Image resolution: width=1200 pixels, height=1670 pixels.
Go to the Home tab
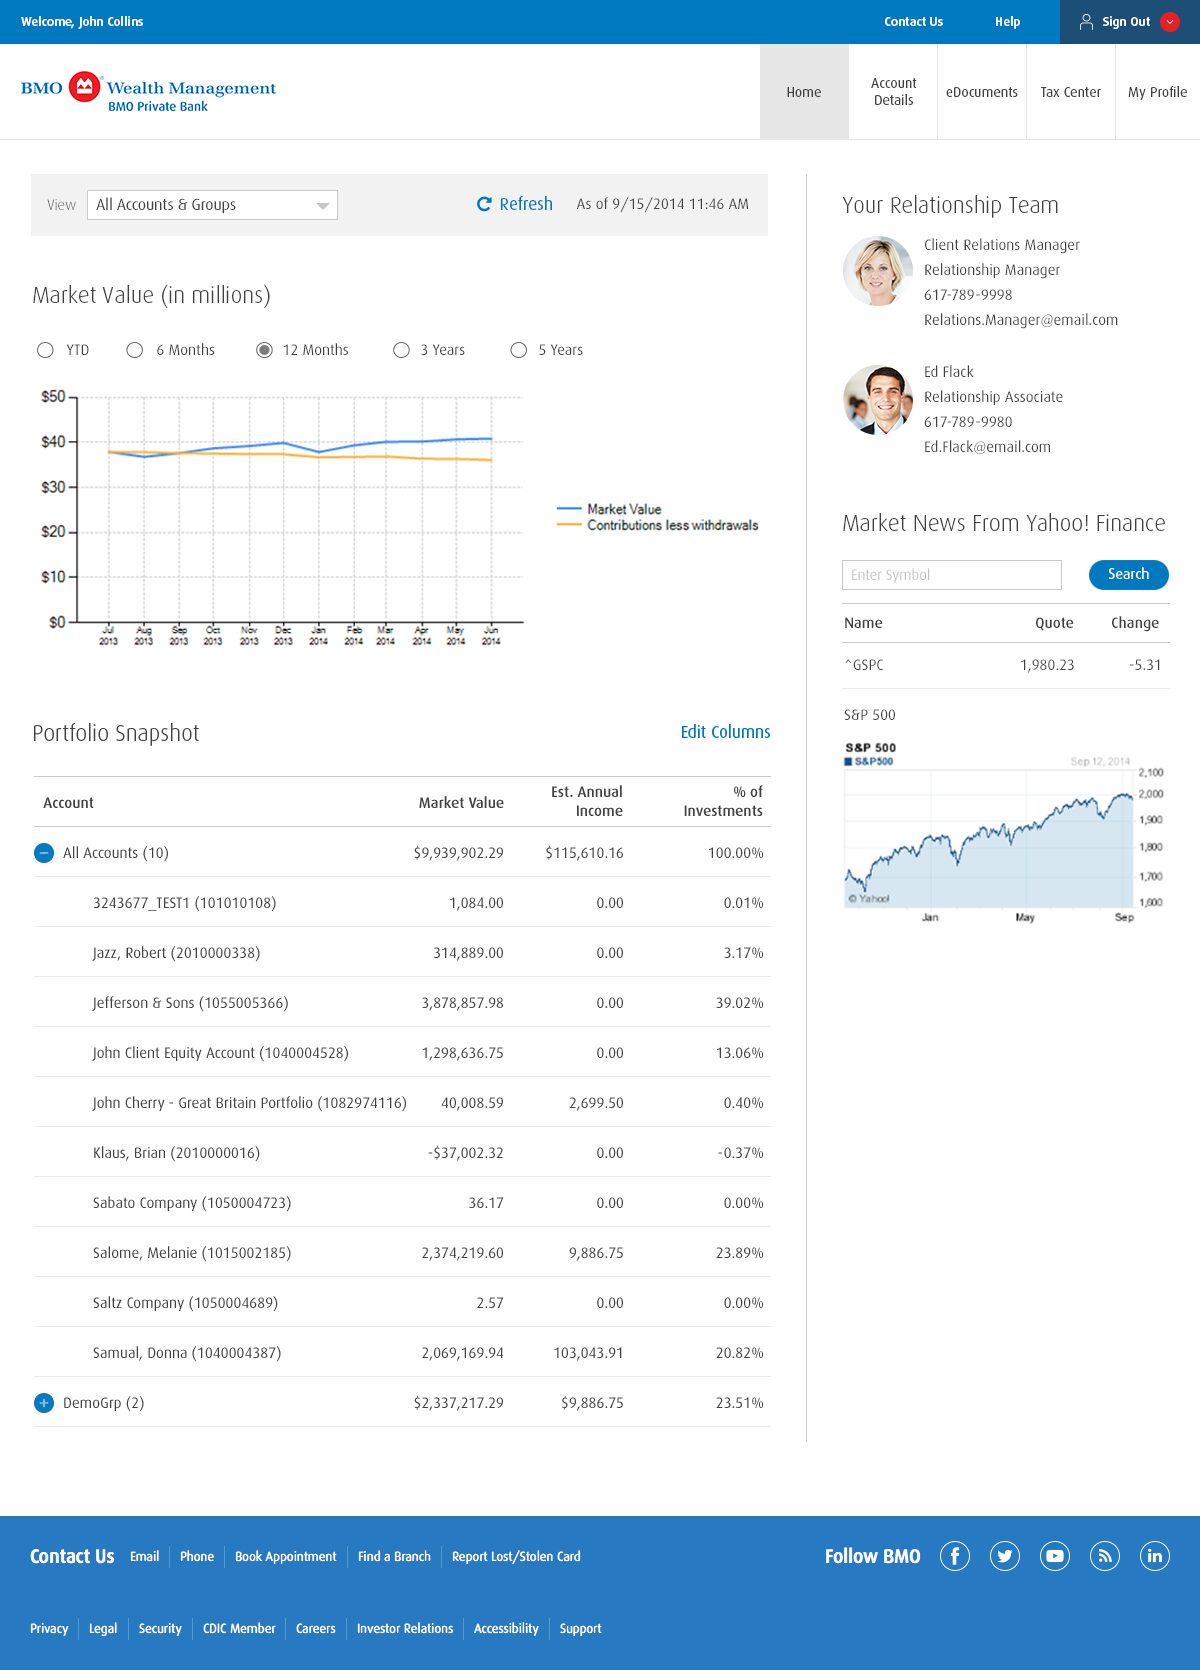tap(804, 92)
